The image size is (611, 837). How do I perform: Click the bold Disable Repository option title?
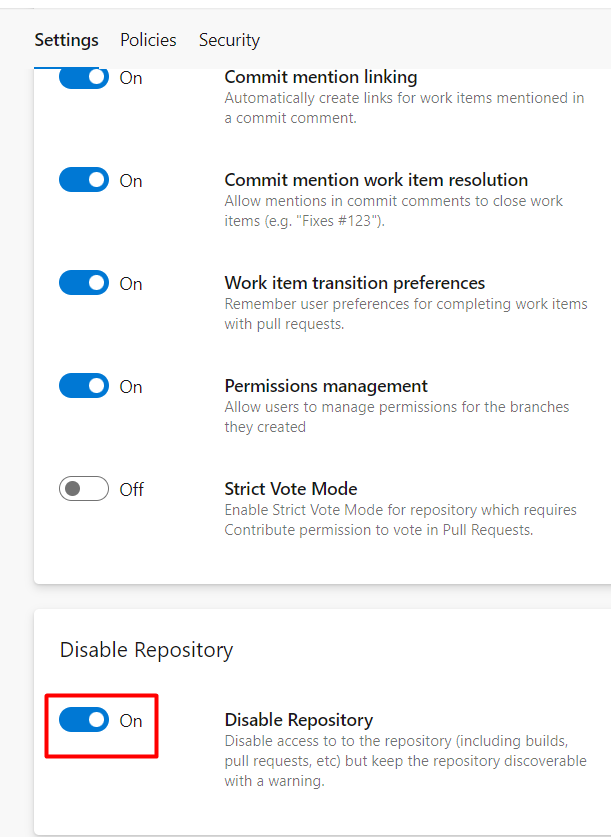point(299,720)
